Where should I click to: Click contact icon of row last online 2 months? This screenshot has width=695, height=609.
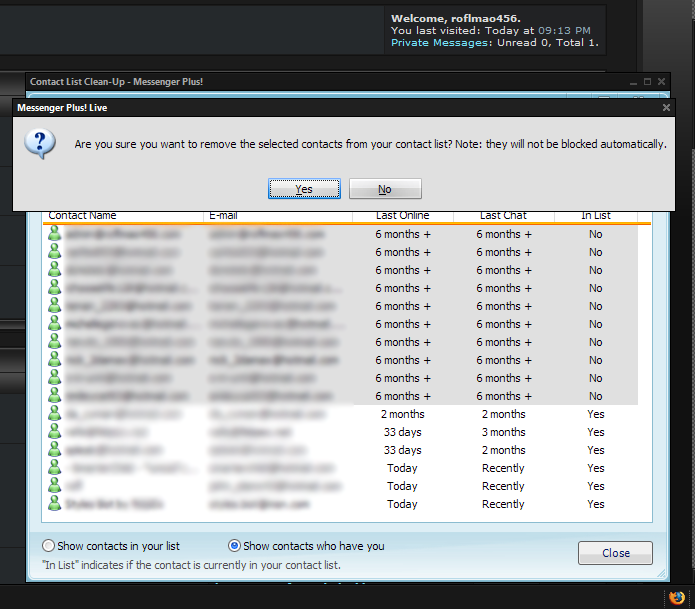[x=55, y=414]
